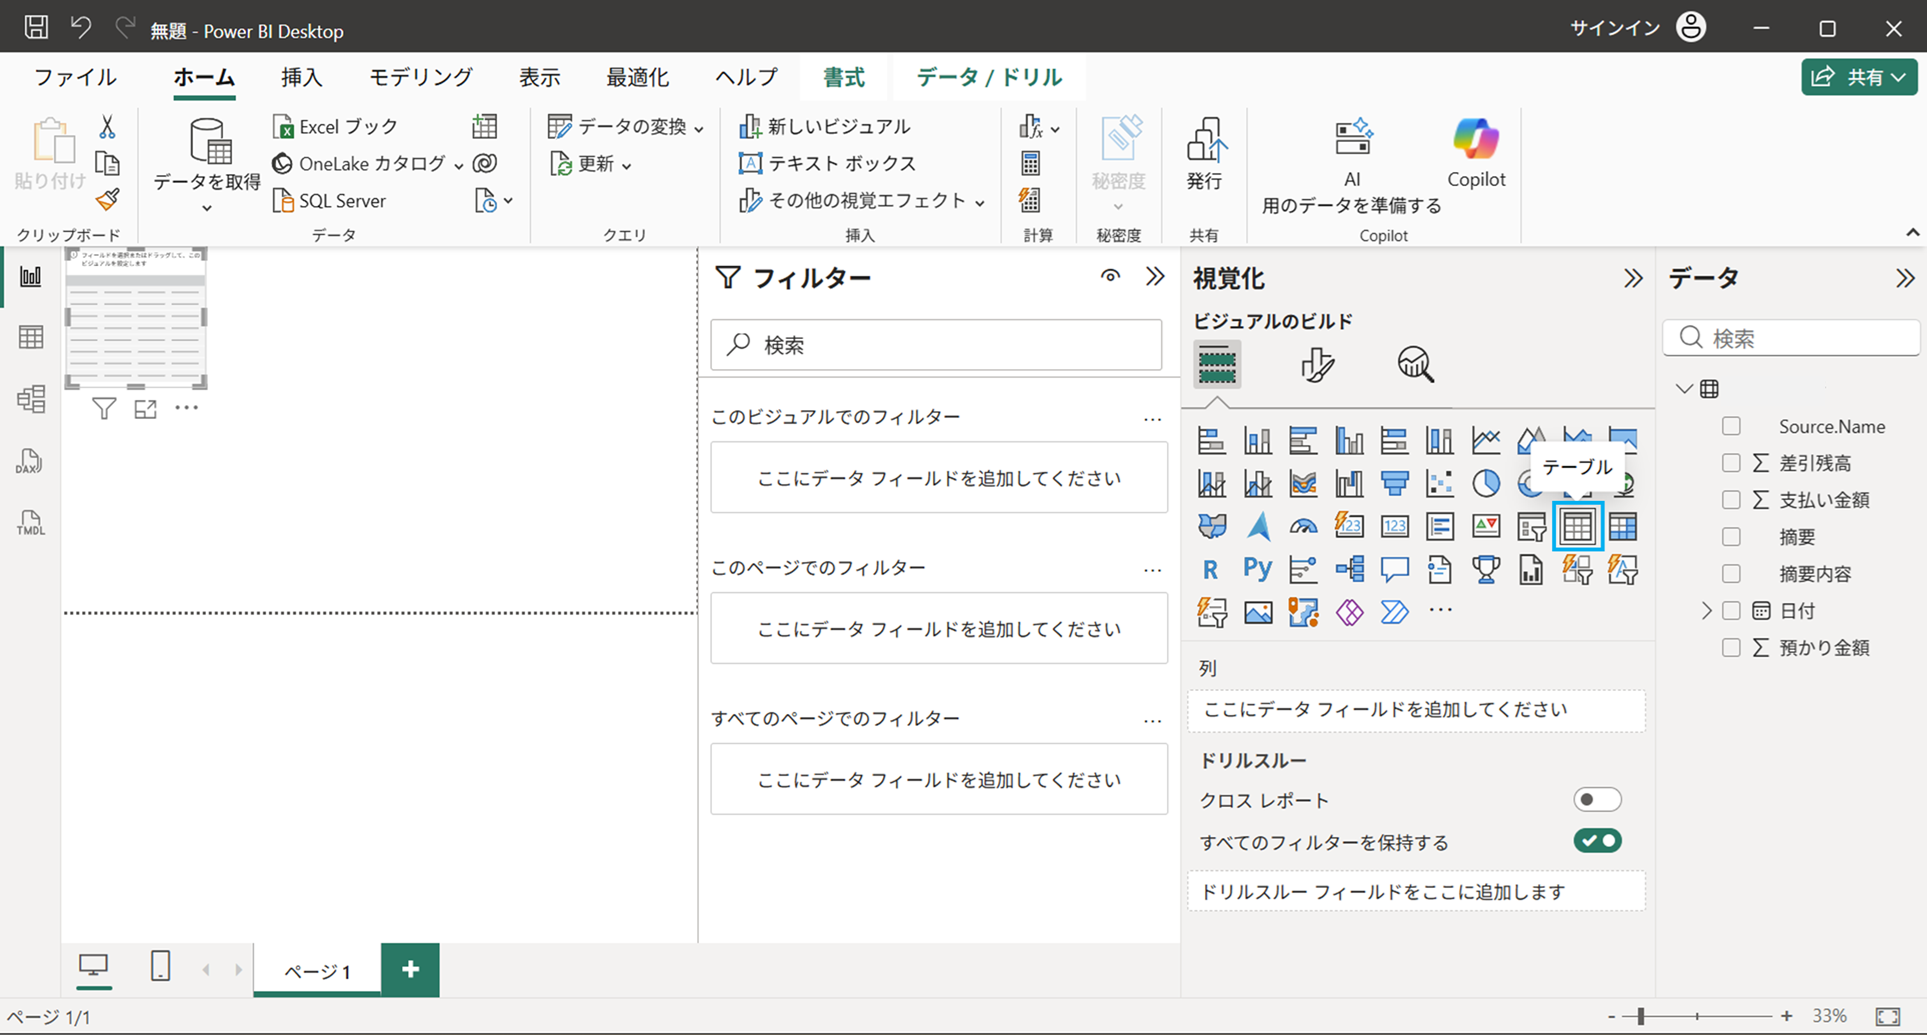Click the filter icon under the visual
The image size is (1927, 1035).
pos(104,408)
